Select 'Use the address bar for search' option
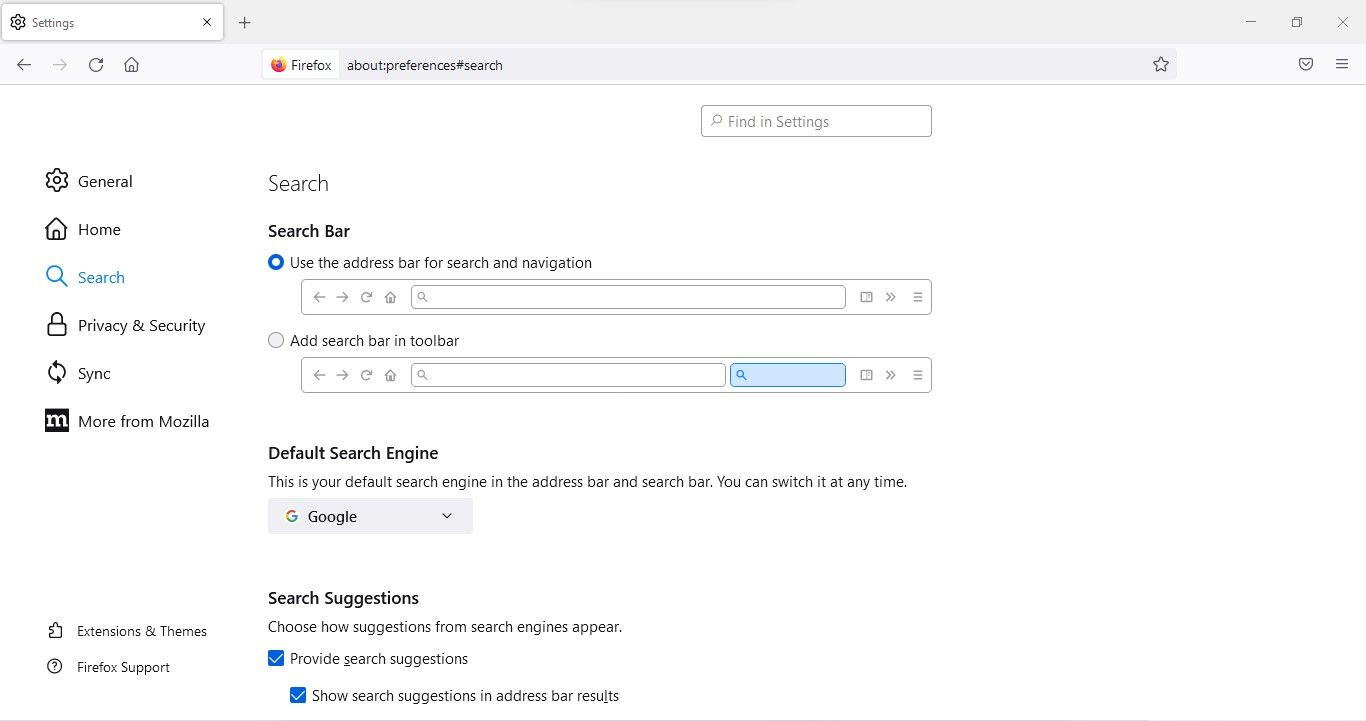Screen dimensions: 1366x721 pos(276,263)
